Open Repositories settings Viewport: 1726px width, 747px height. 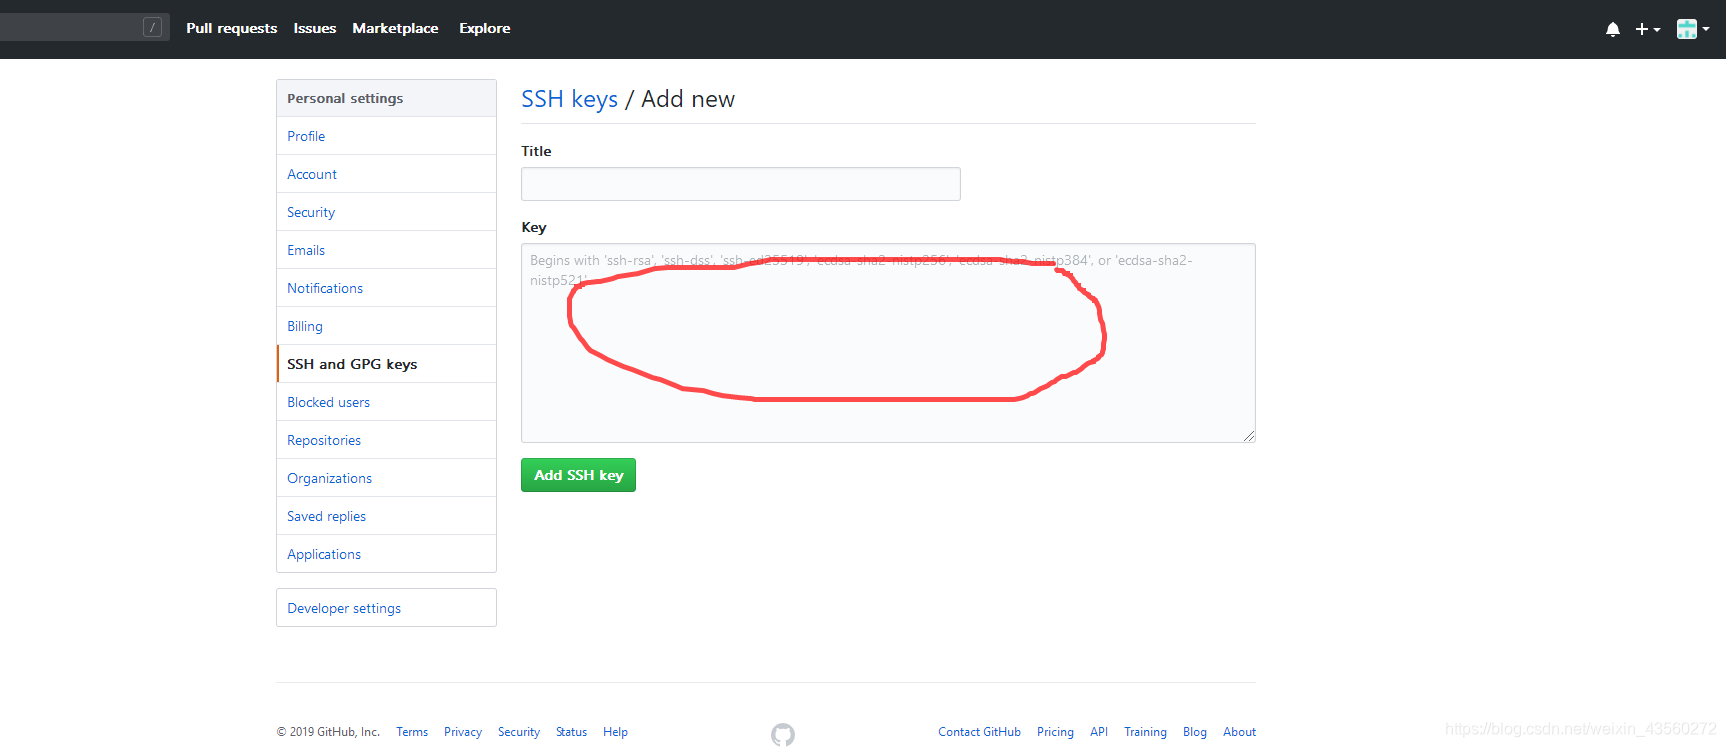click(x=386, y=440)
